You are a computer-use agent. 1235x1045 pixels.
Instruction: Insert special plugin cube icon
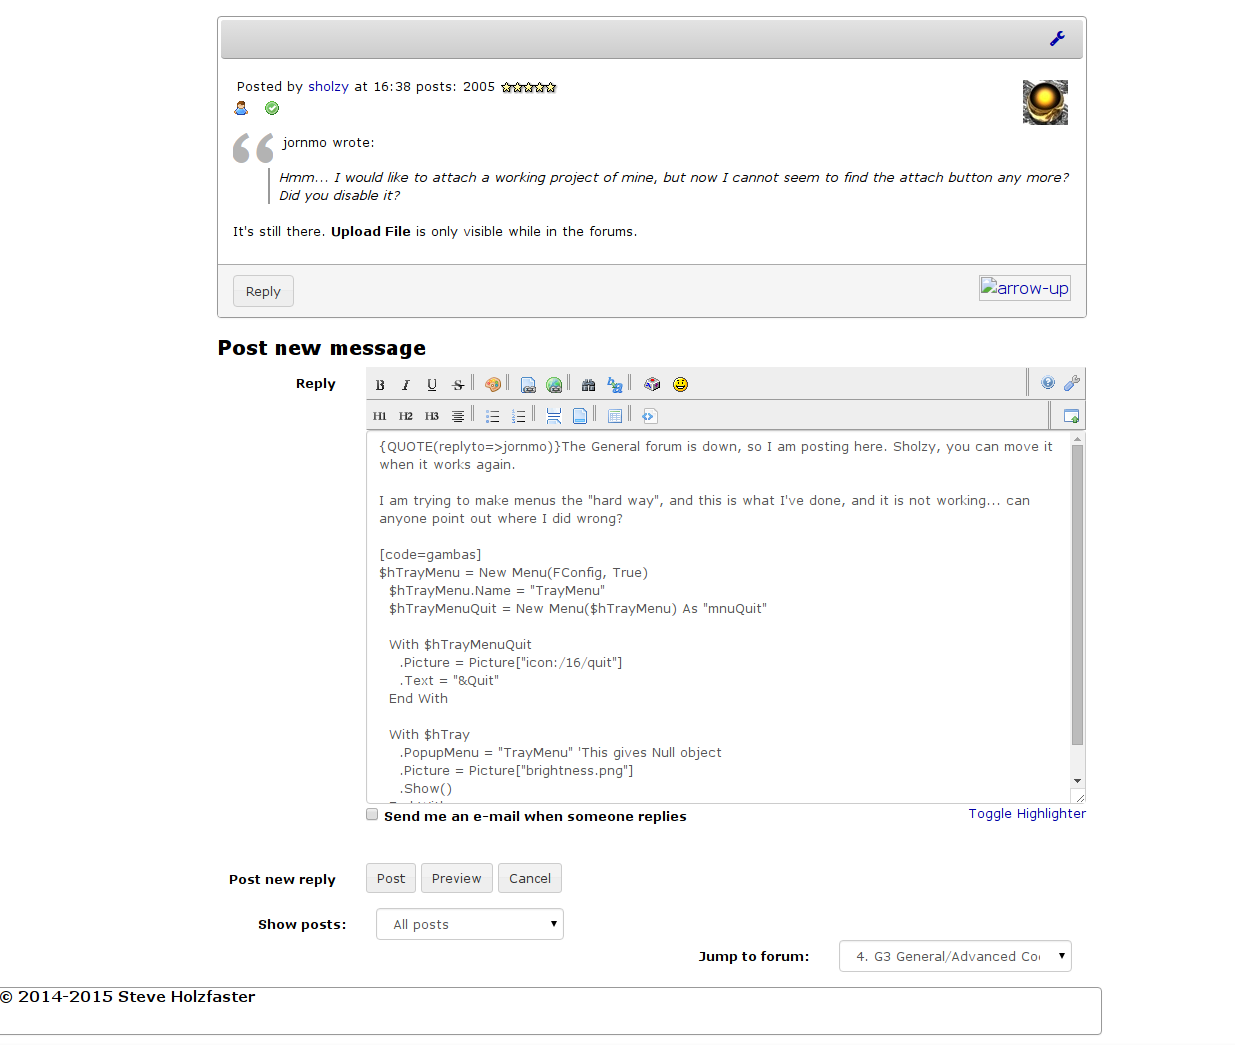(x=653, y=385)
